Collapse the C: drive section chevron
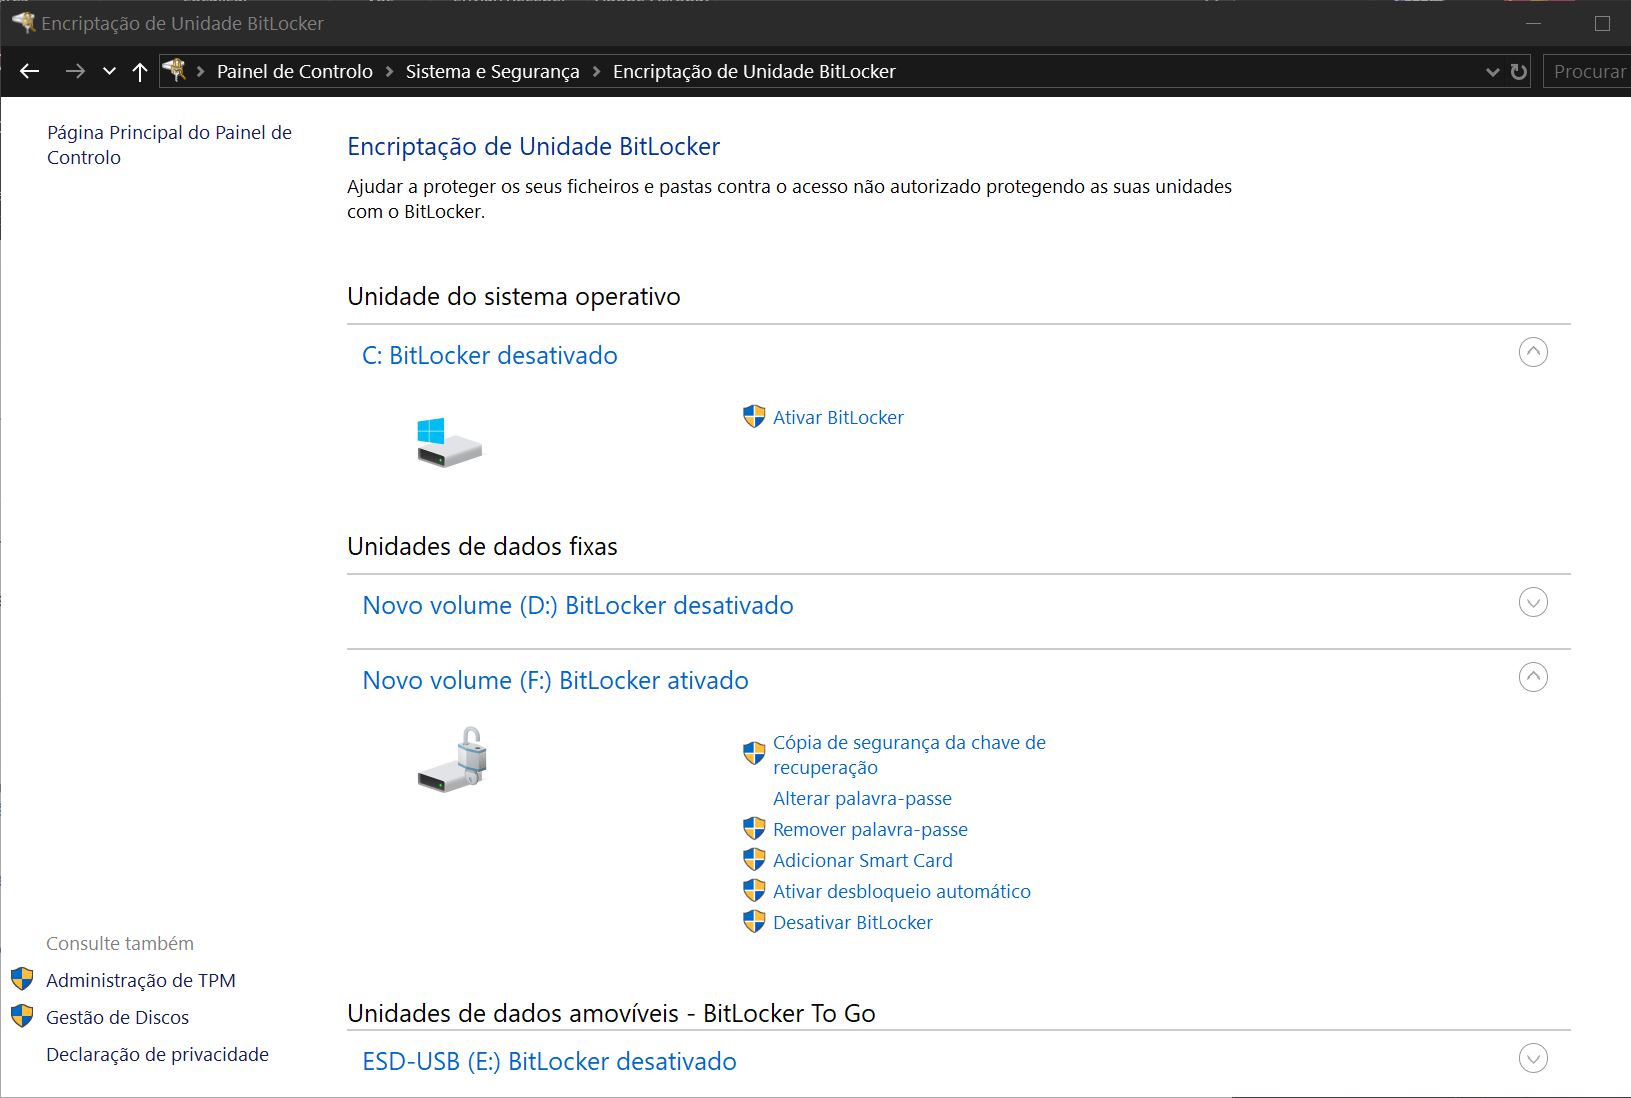Screen dimensions: 1631x1098 point(1533,352)
